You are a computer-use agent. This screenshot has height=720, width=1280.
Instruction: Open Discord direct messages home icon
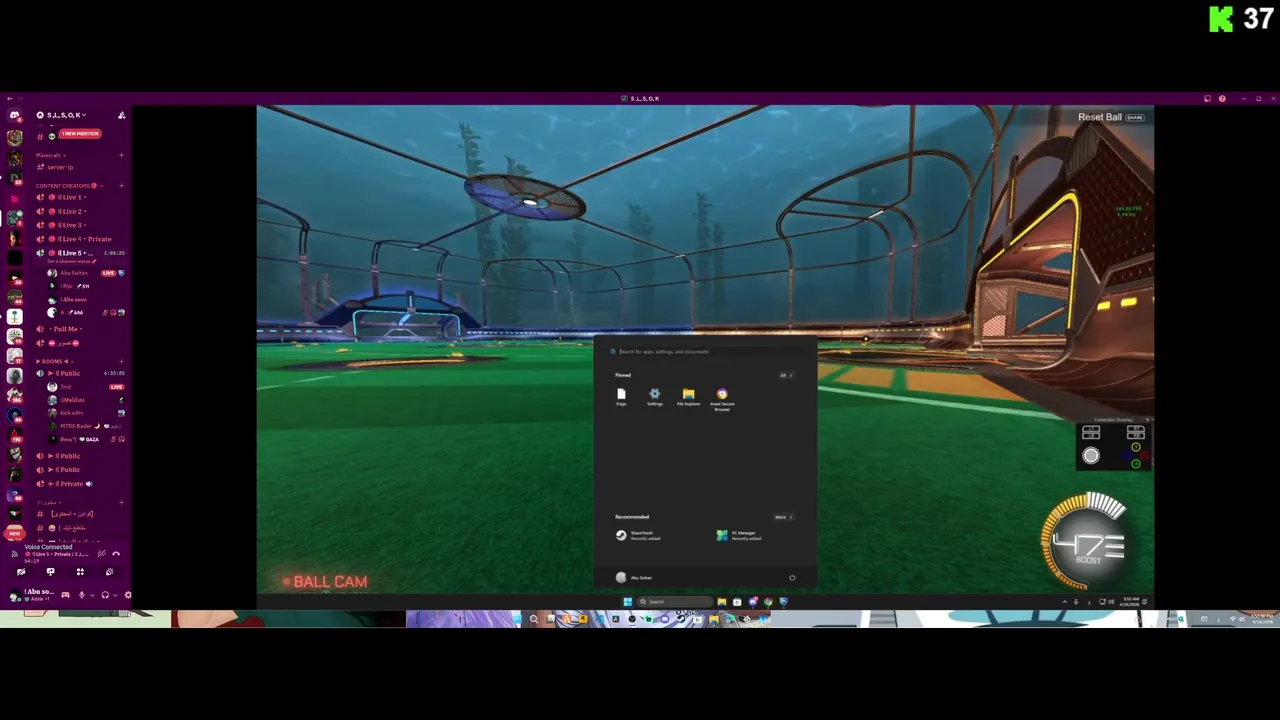click(15, 115)
